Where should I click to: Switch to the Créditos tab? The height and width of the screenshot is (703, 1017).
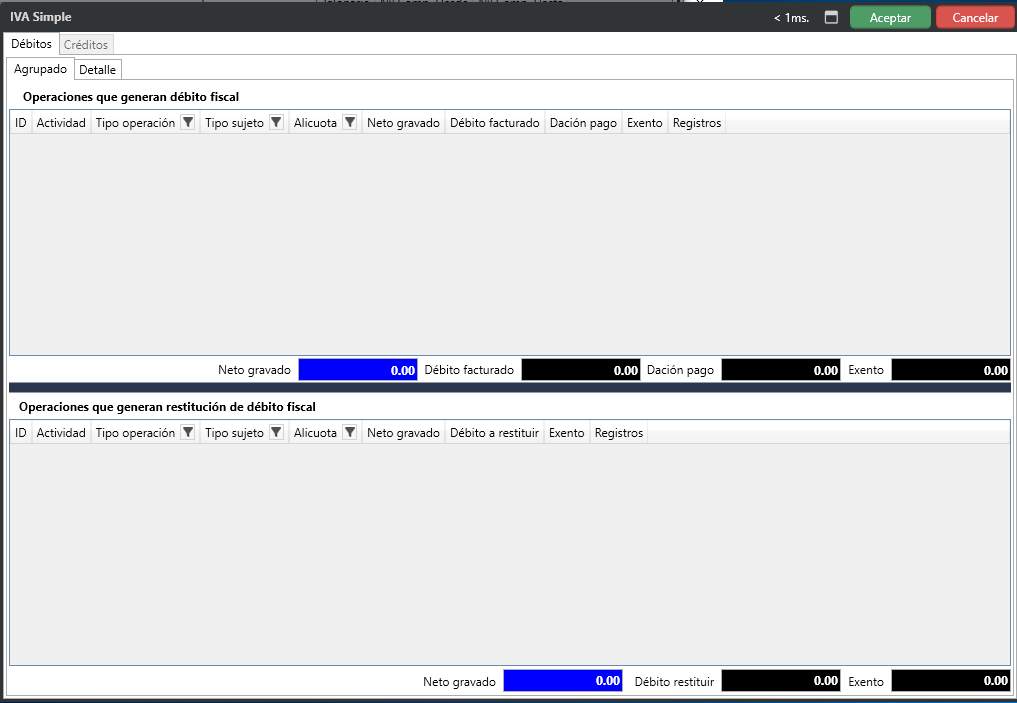86,45
